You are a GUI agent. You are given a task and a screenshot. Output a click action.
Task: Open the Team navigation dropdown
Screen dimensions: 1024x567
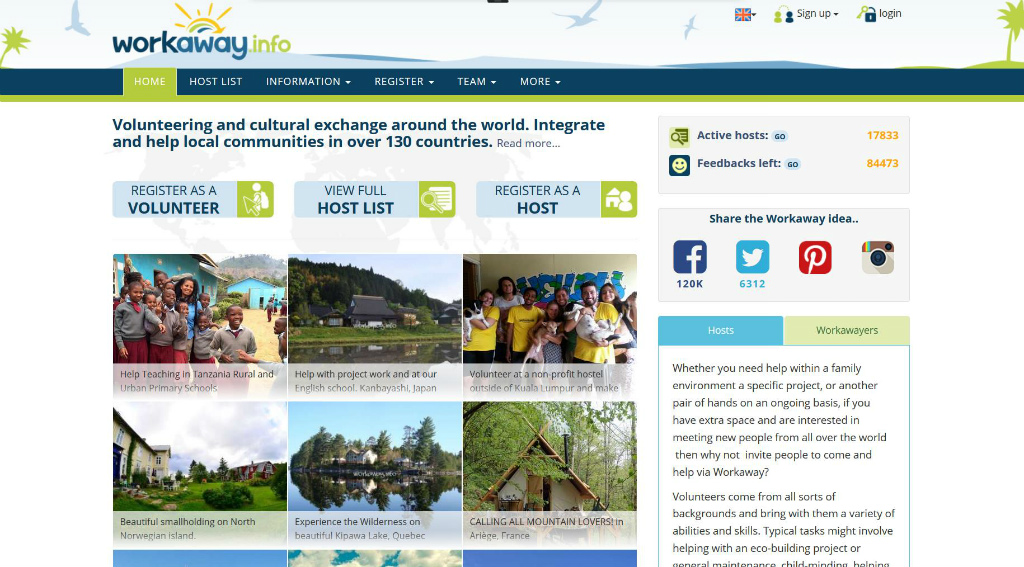tap(476, 82)
